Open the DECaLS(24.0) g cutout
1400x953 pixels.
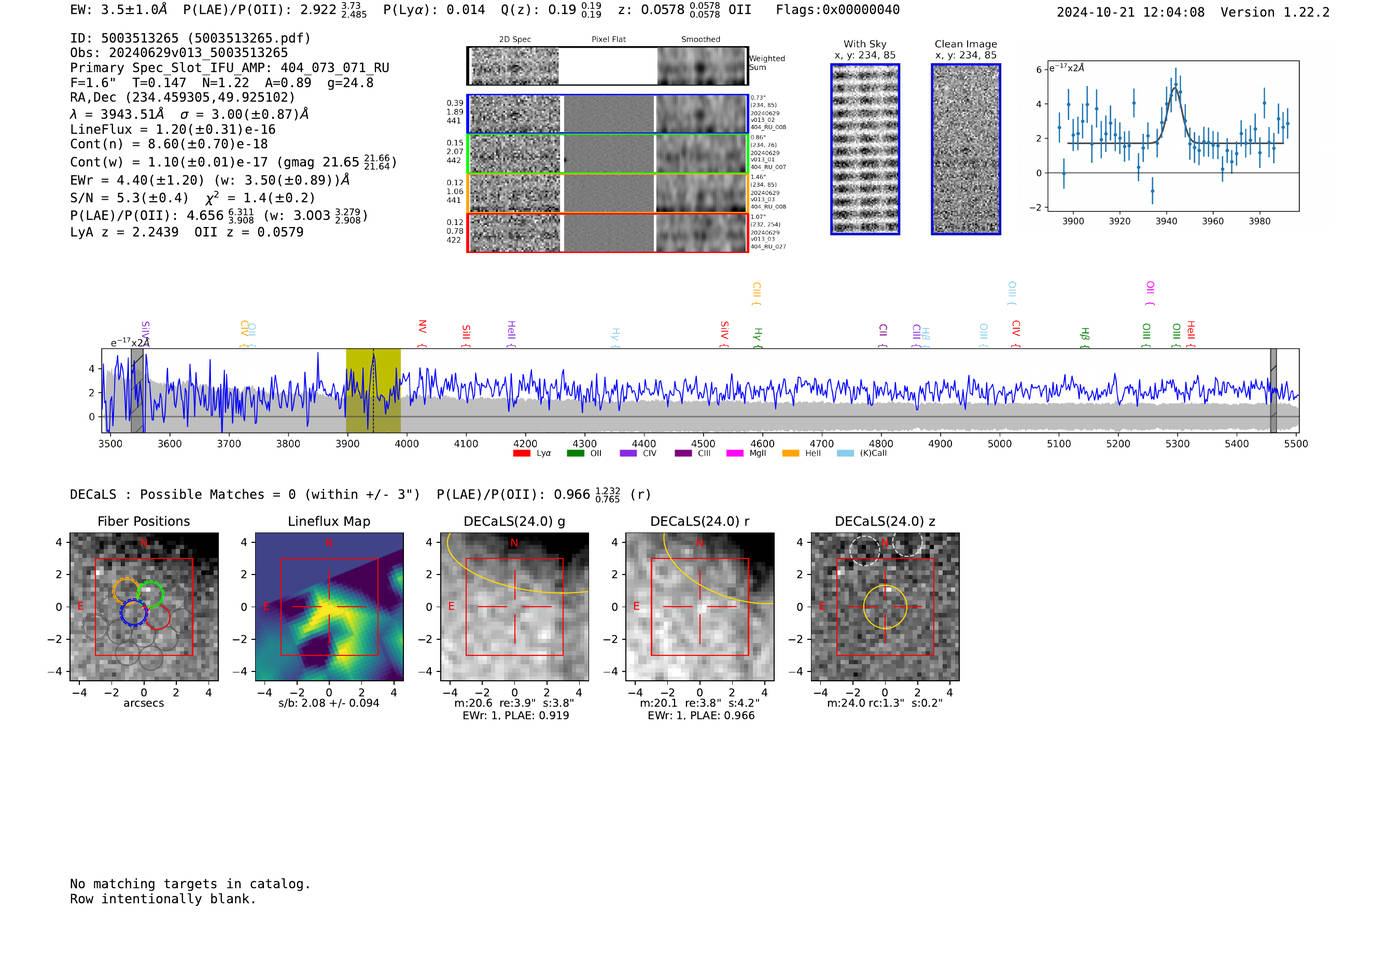point(515,607)
